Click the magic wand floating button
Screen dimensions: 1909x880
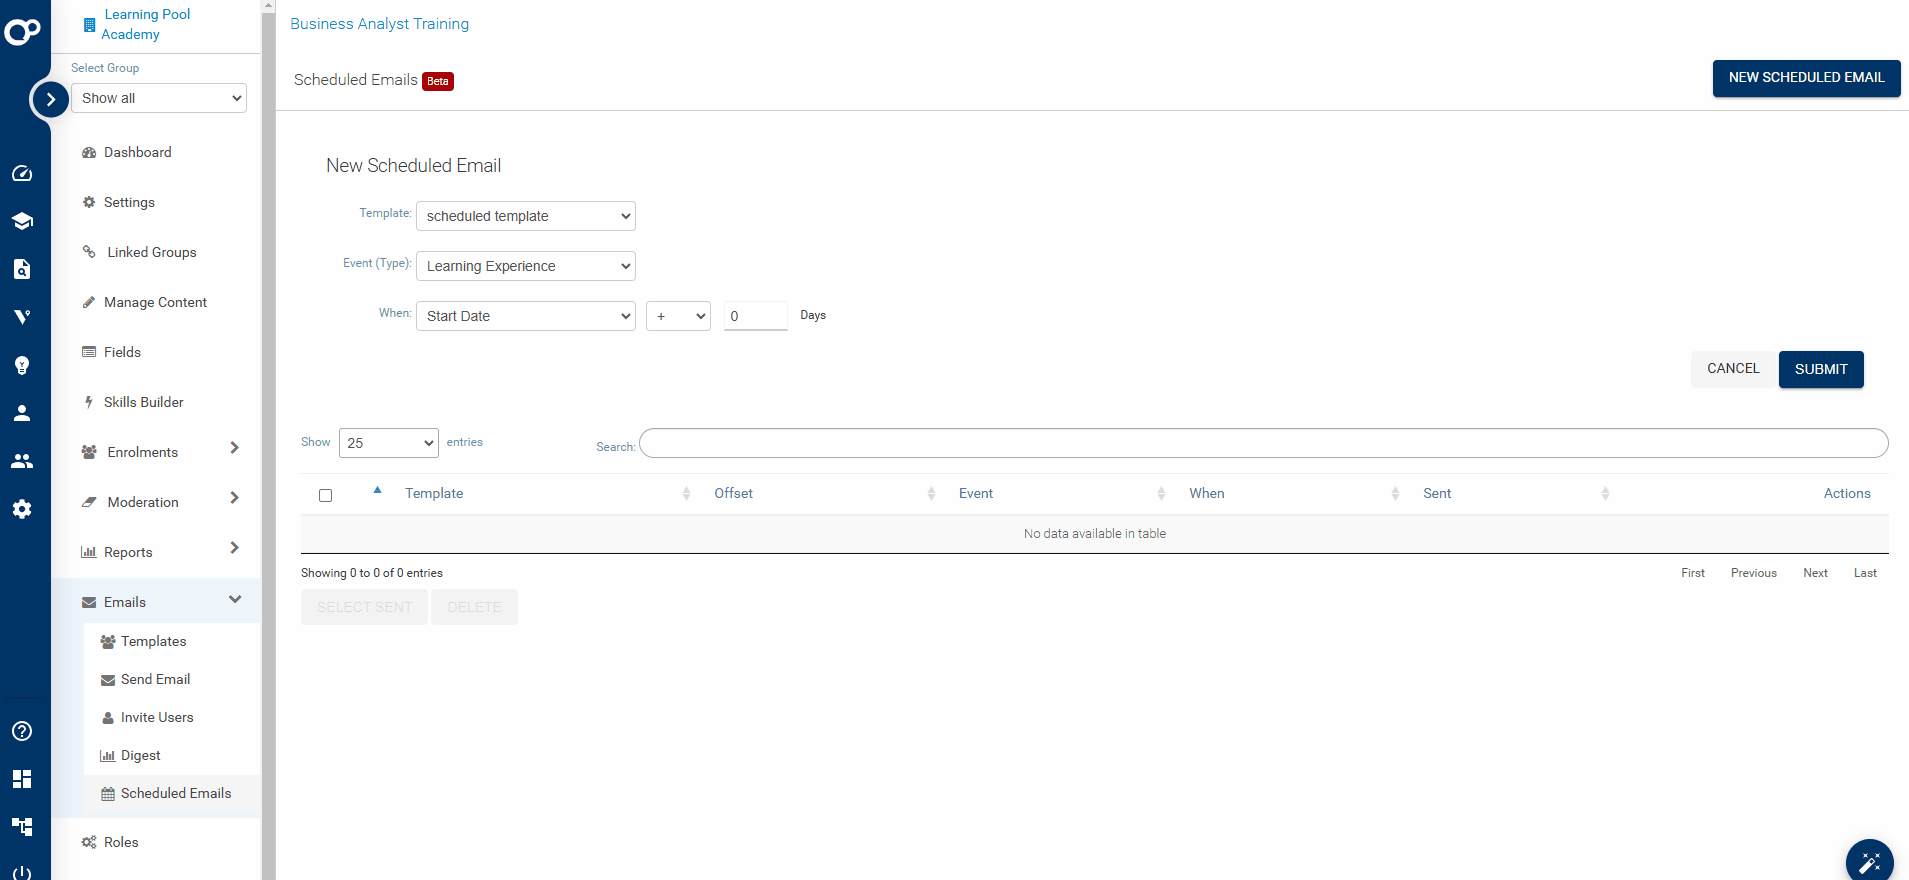point(1869,861)
